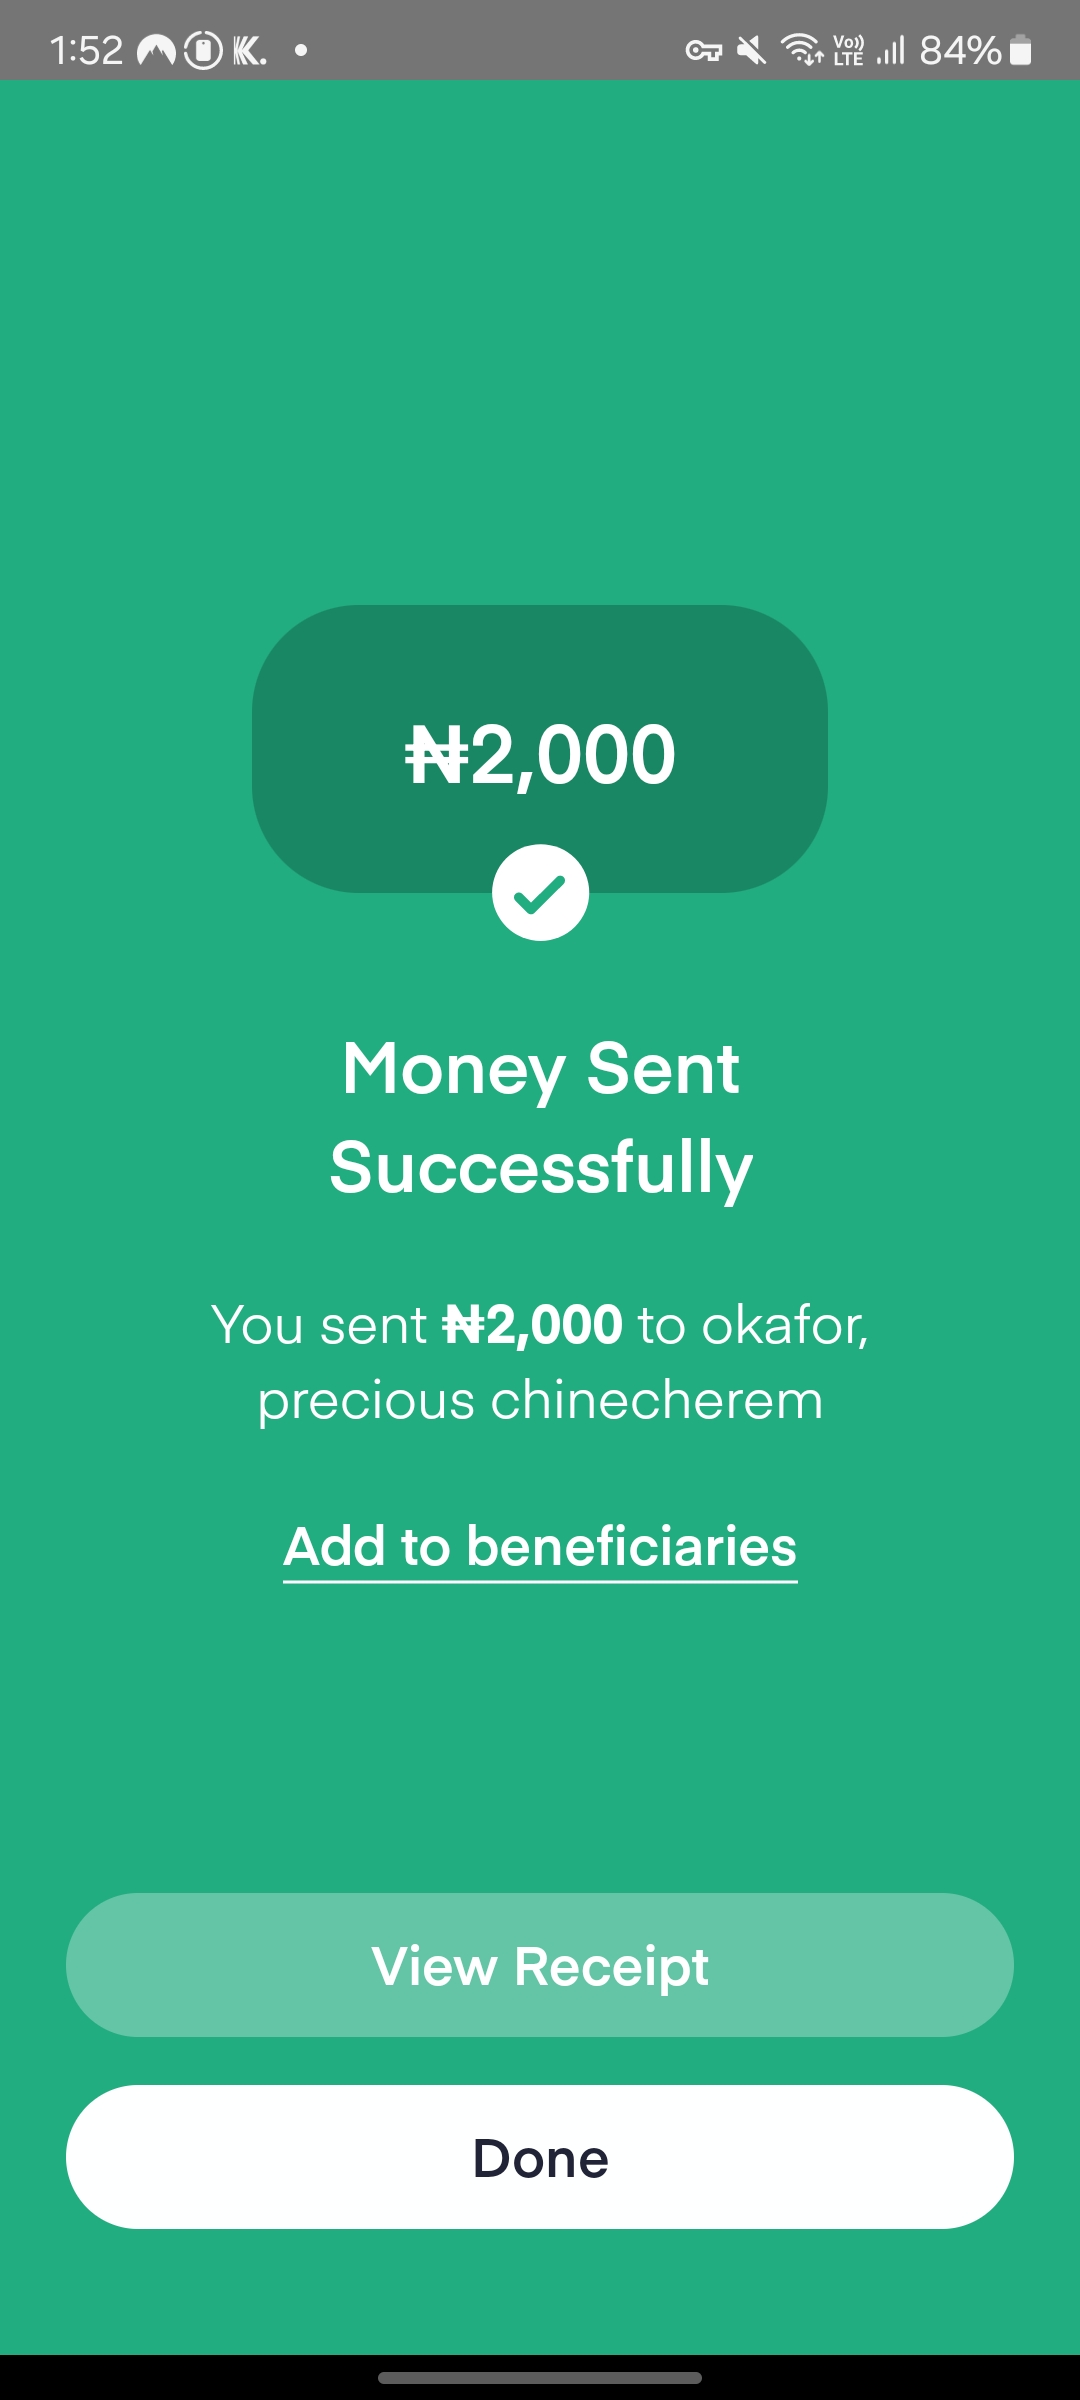Image resolution: width=1080 pixels, height=2400 pixels.
Task: Tap the Money Sent Successfully heading
Action: coord(540,1117)
